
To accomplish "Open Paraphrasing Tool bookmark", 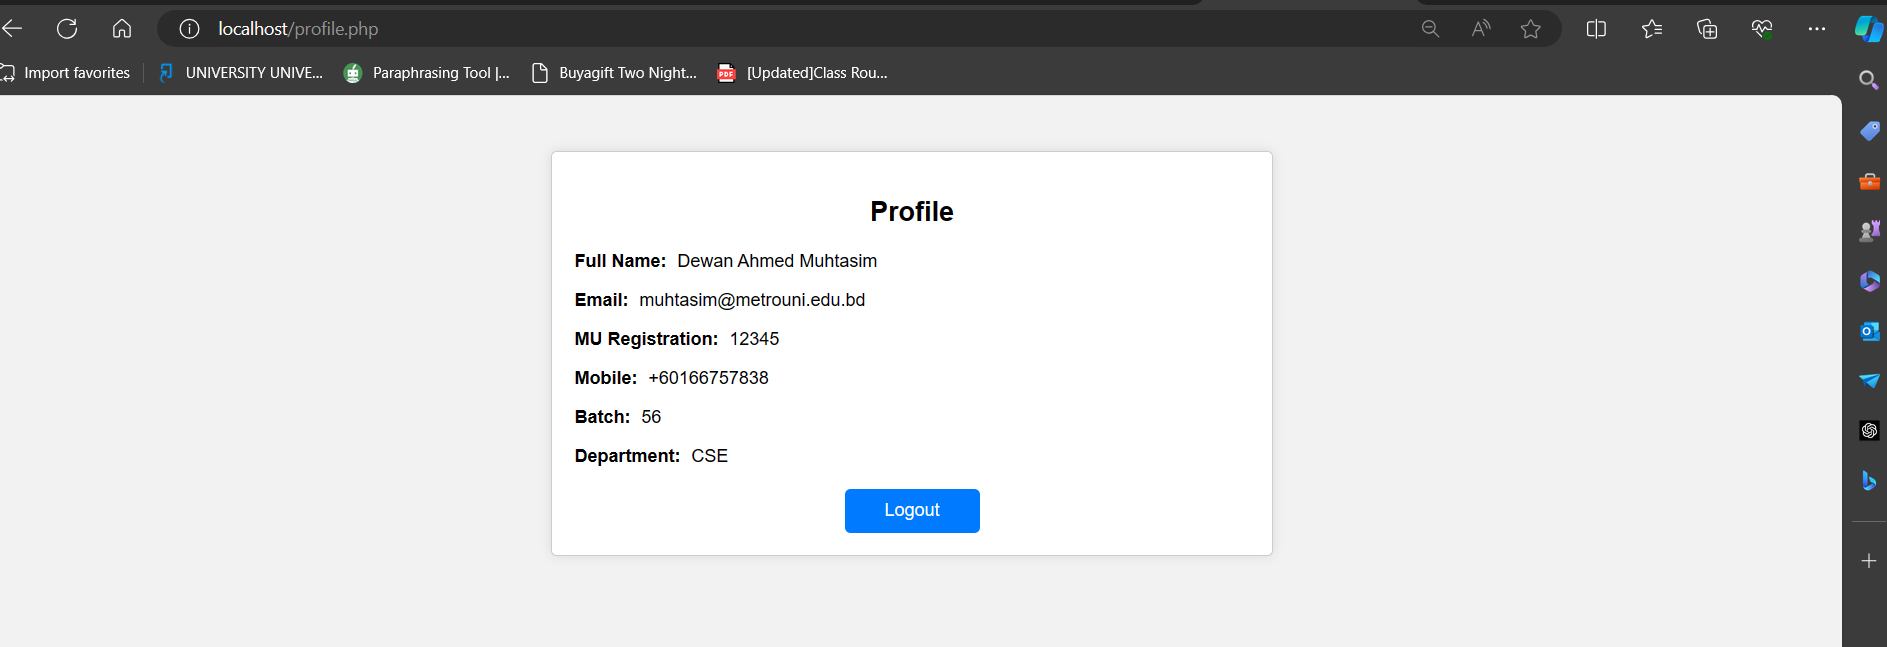I will tap(427, 73).
